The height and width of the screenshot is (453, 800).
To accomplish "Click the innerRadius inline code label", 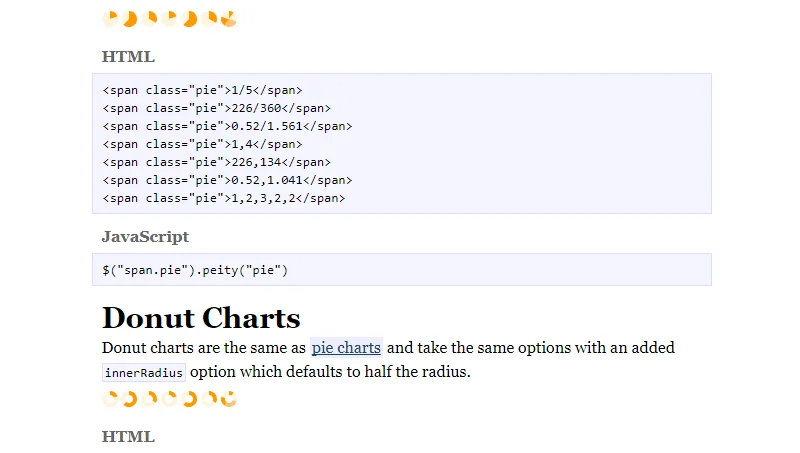I will (144, 373).
